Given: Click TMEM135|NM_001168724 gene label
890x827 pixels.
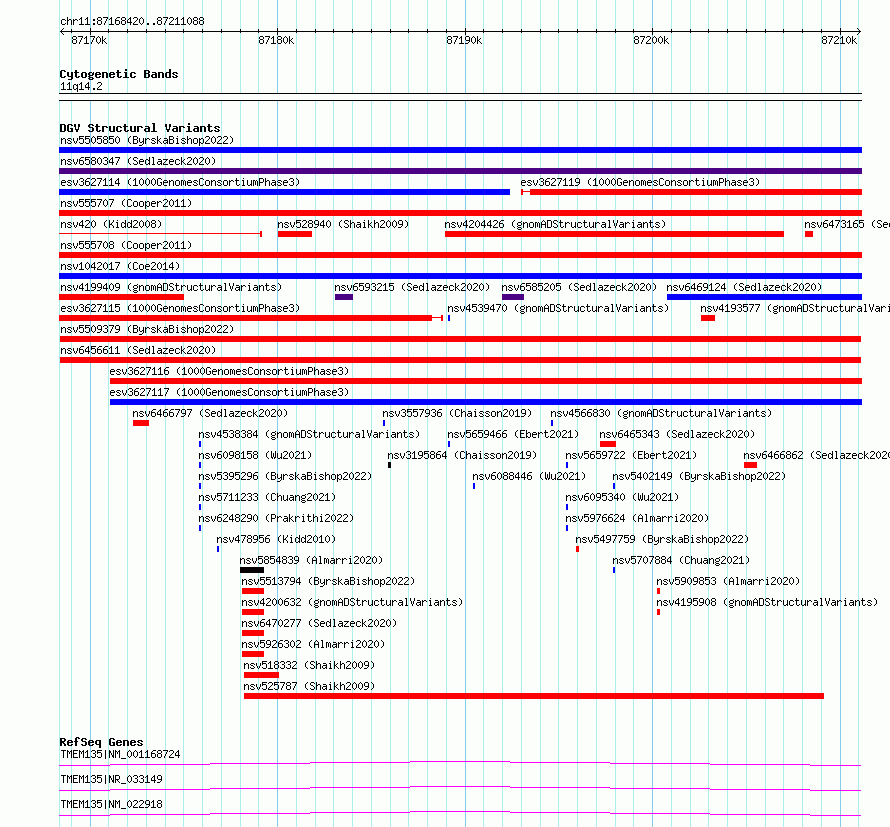Looking at the screenshot, I should tap(120, 754).
